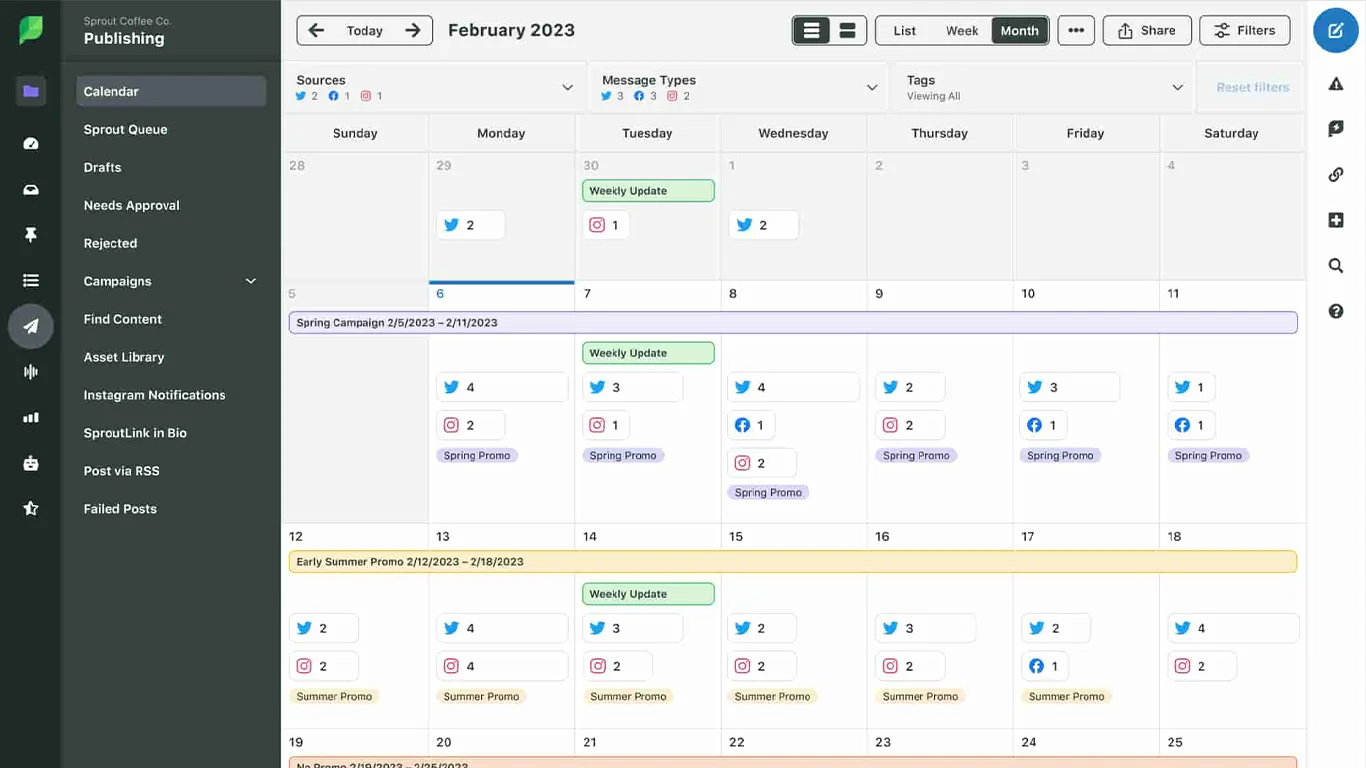Expand the Sources filter dropdown
This screenshot has width=1366, height=768.
tap(567, 88)
